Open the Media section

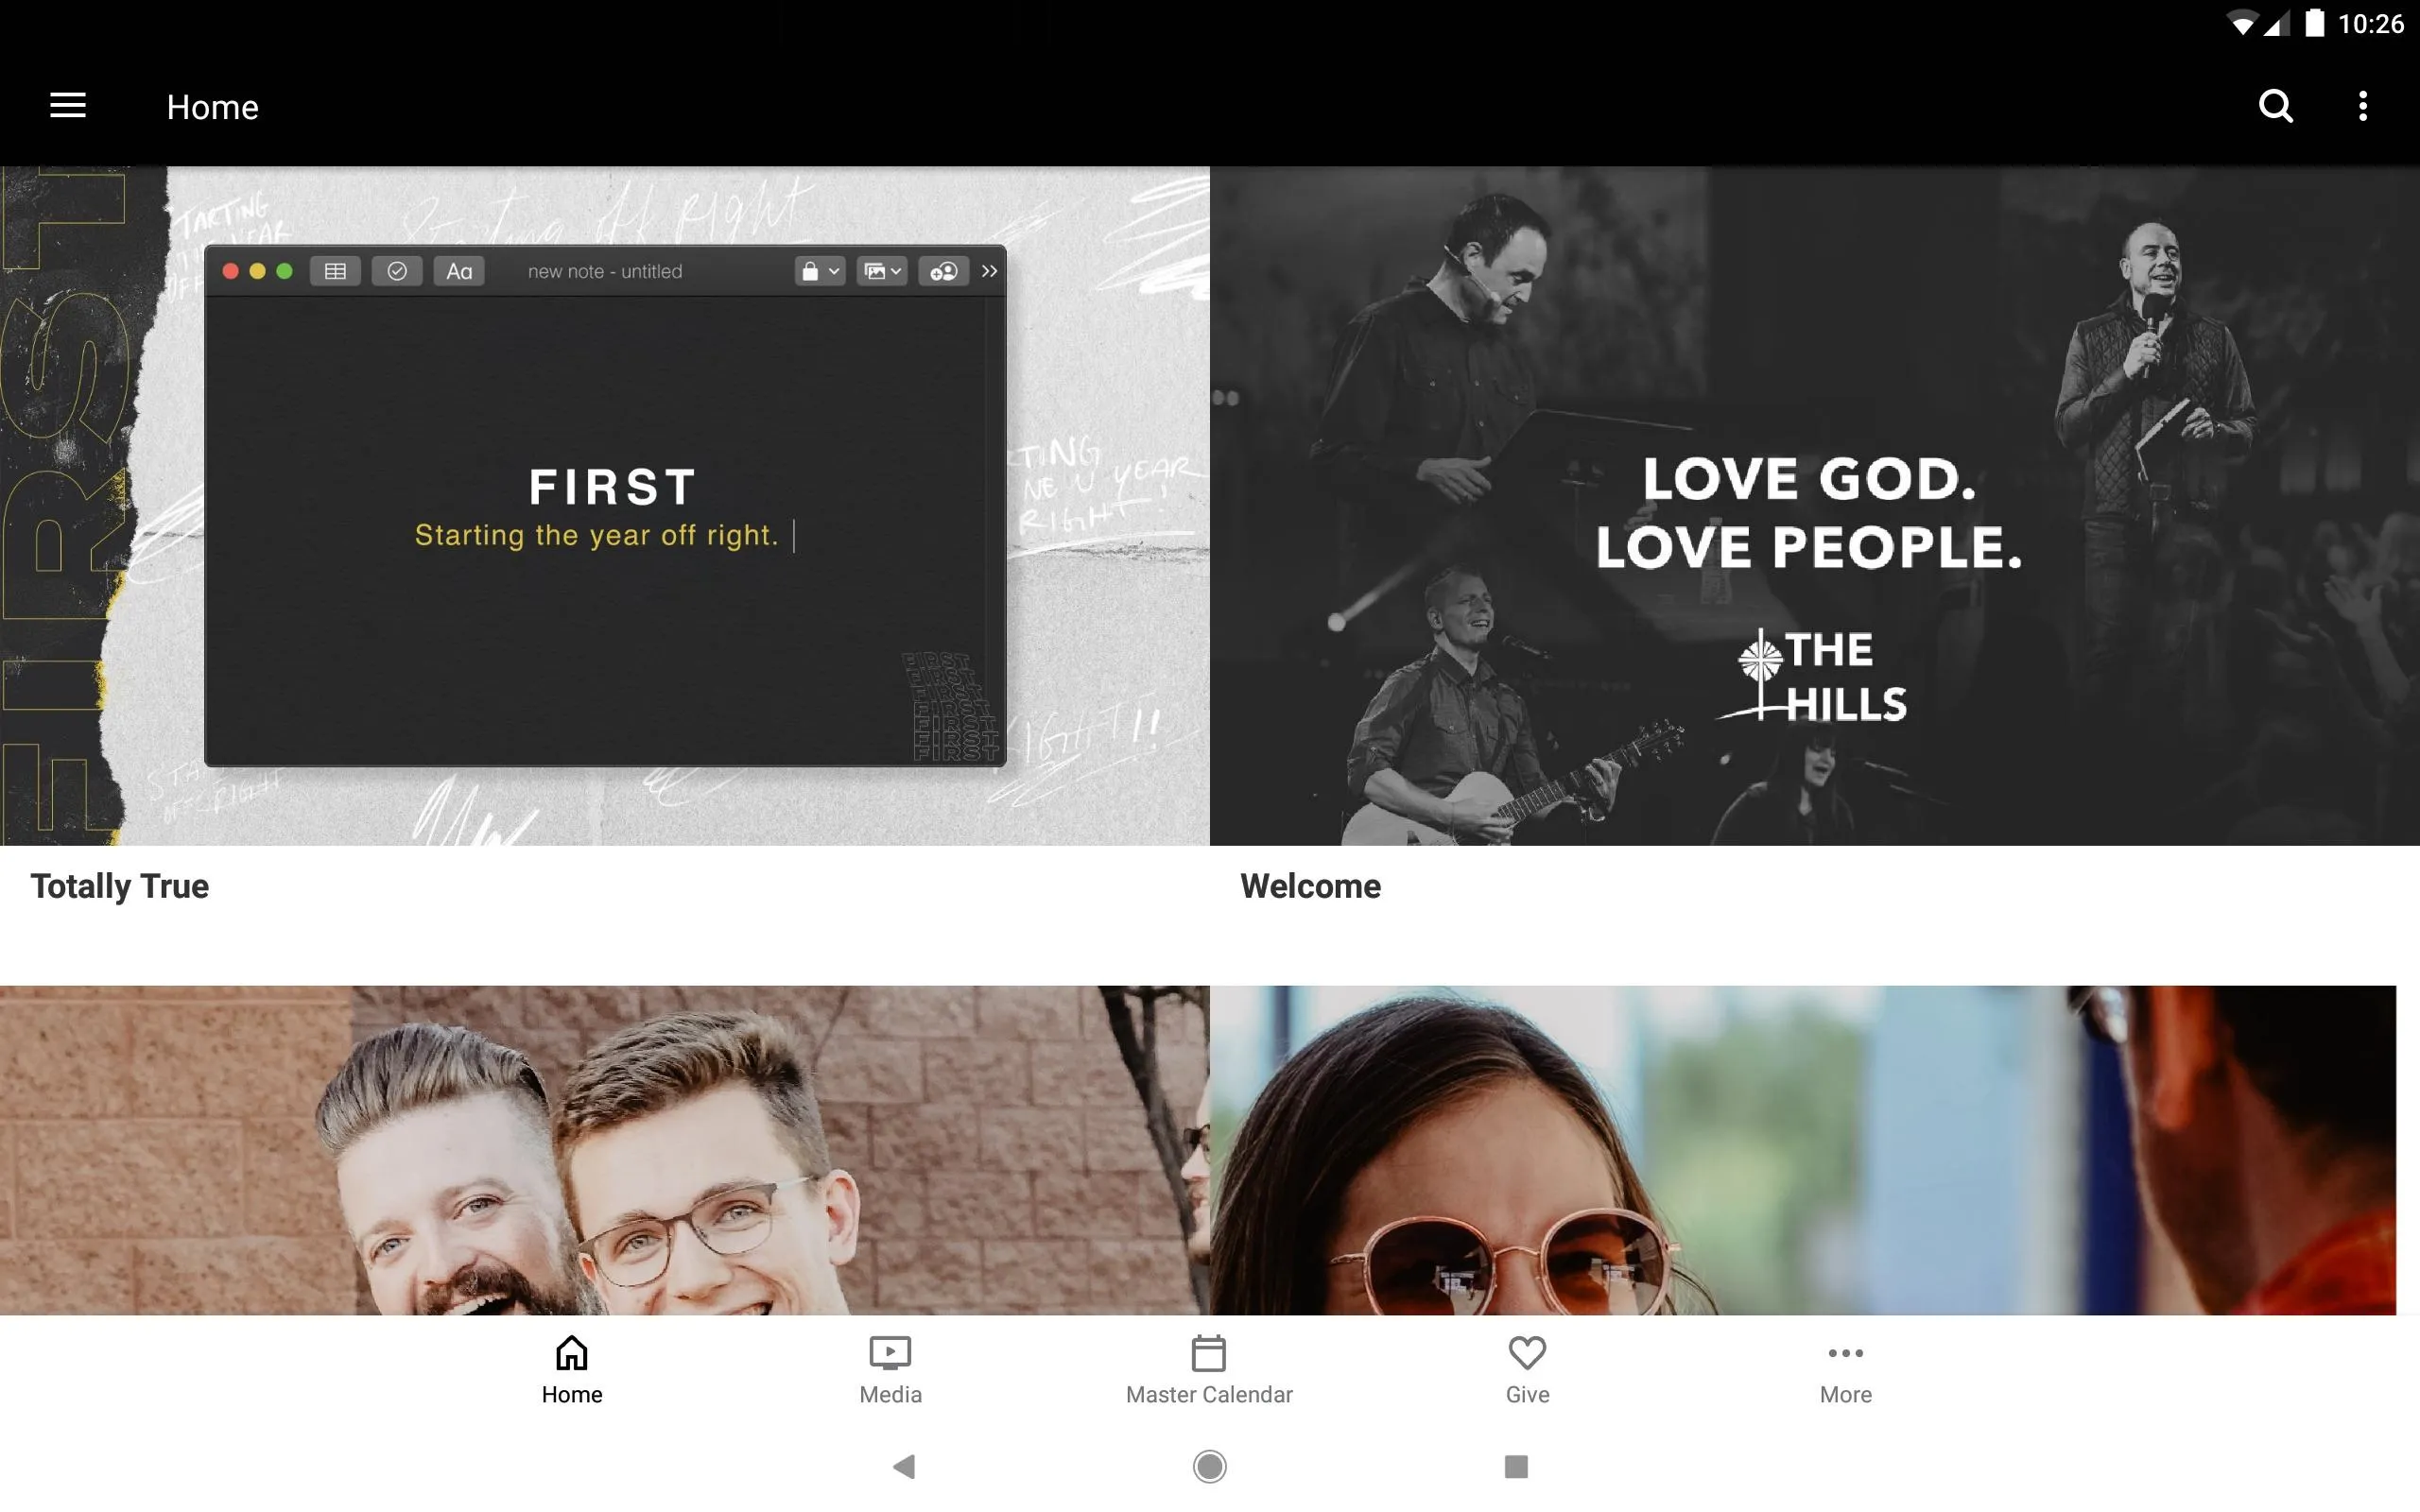coord(890,1367)
